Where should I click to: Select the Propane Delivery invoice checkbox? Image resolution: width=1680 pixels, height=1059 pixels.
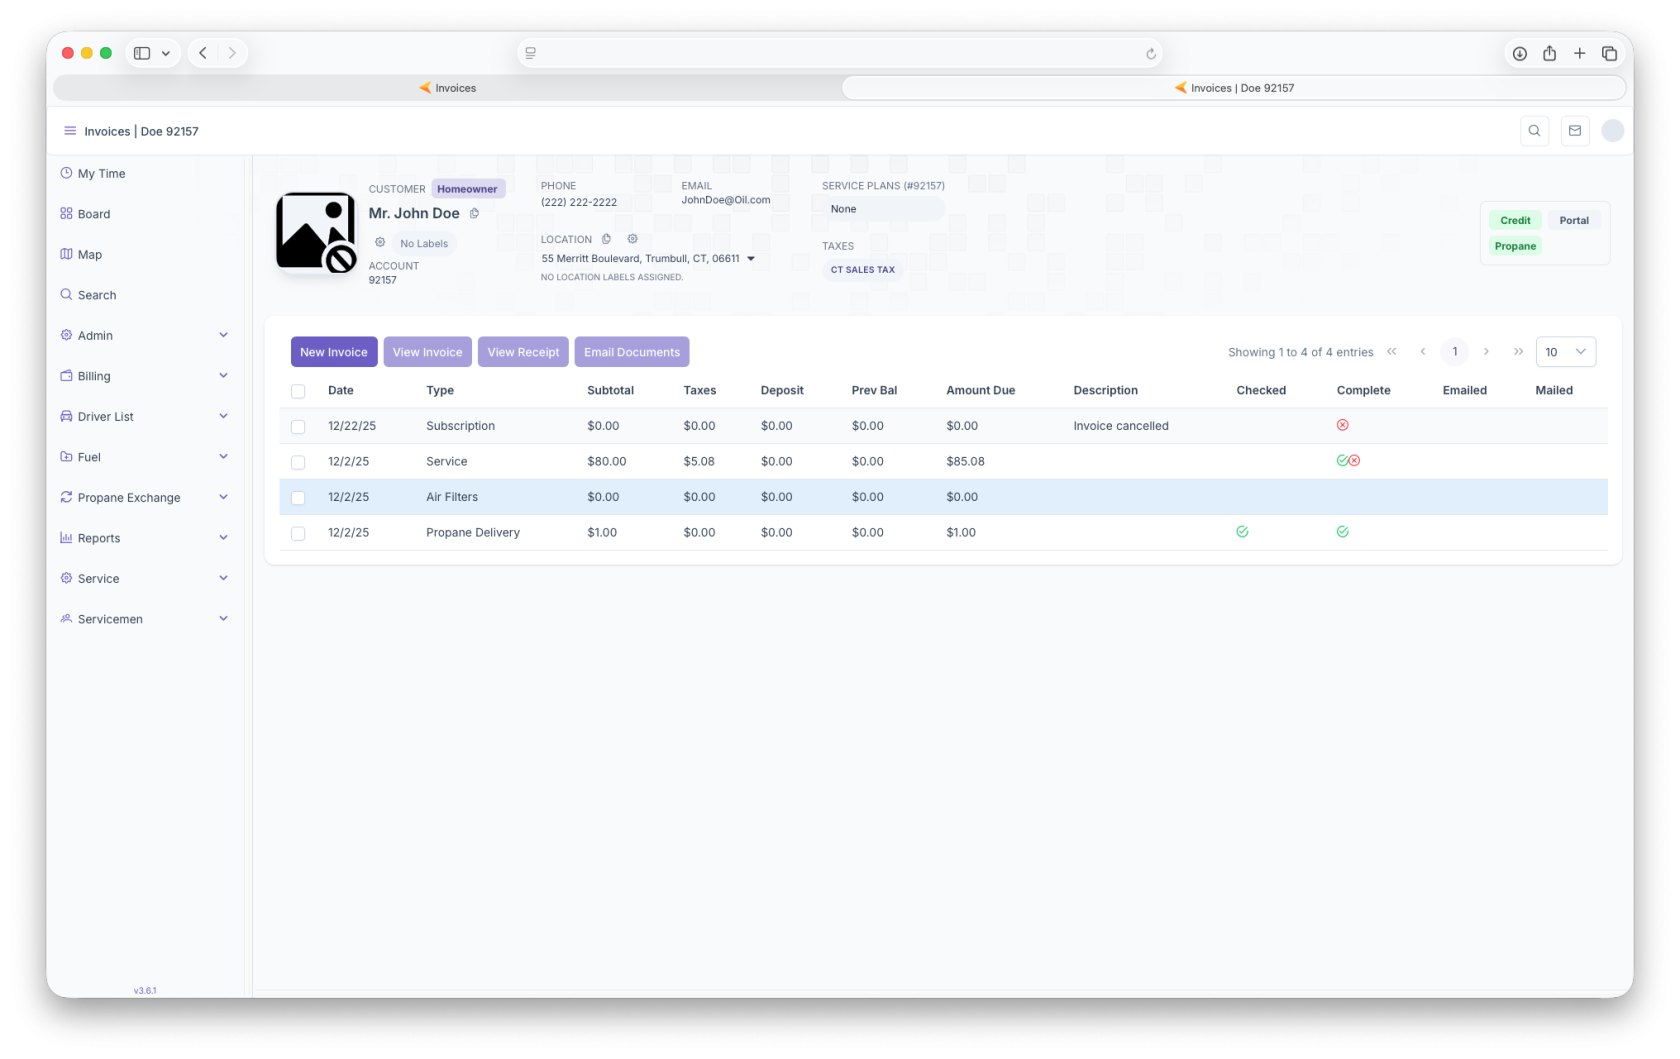coord(298,534)
